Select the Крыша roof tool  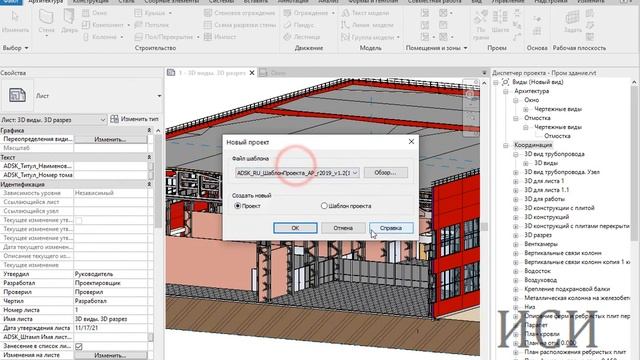coord(153,13)
